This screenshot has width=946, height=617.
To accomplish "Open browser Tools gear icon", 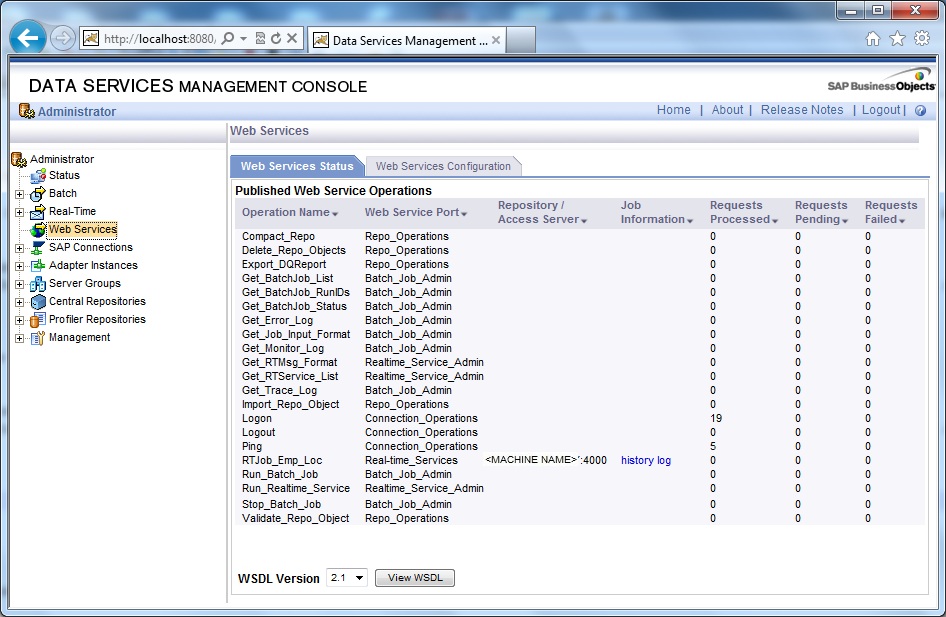I will tap(922, 39).
